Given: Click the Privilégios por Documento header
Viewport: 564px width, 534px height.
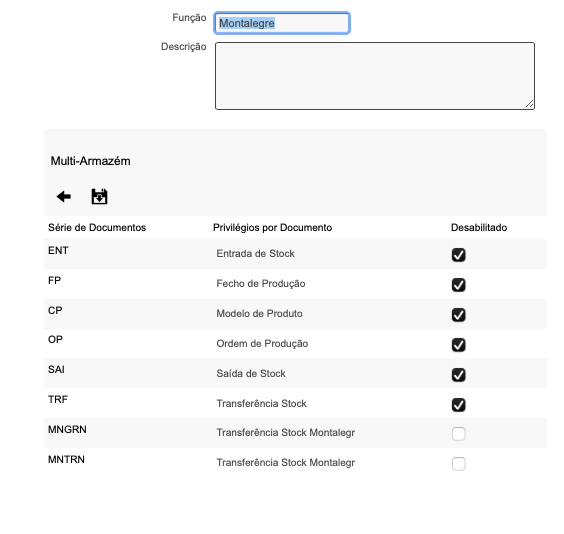Looking at the screenshot, I should tap(272, 228).
